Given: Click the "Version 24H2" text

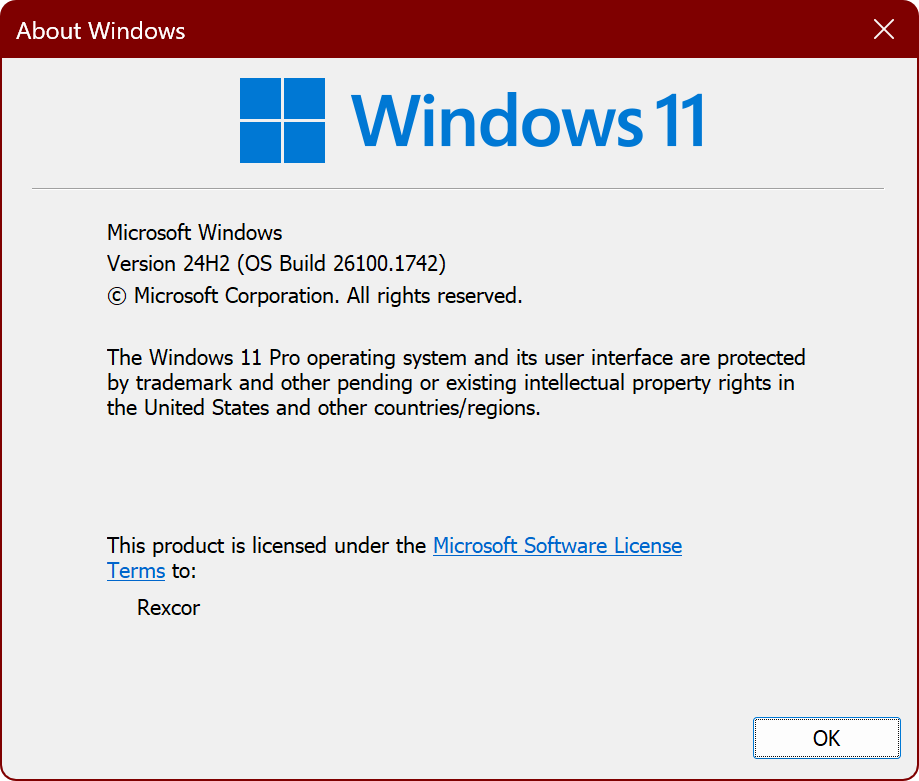Looking at the screenshot, I should click(160, 264).
